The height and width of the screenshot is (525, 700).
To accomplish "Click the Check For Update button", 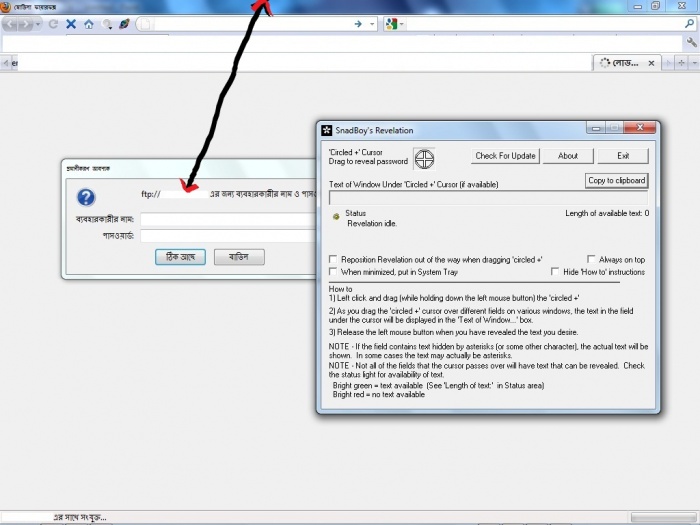I will pyautogui.click(x=505, y=156).
